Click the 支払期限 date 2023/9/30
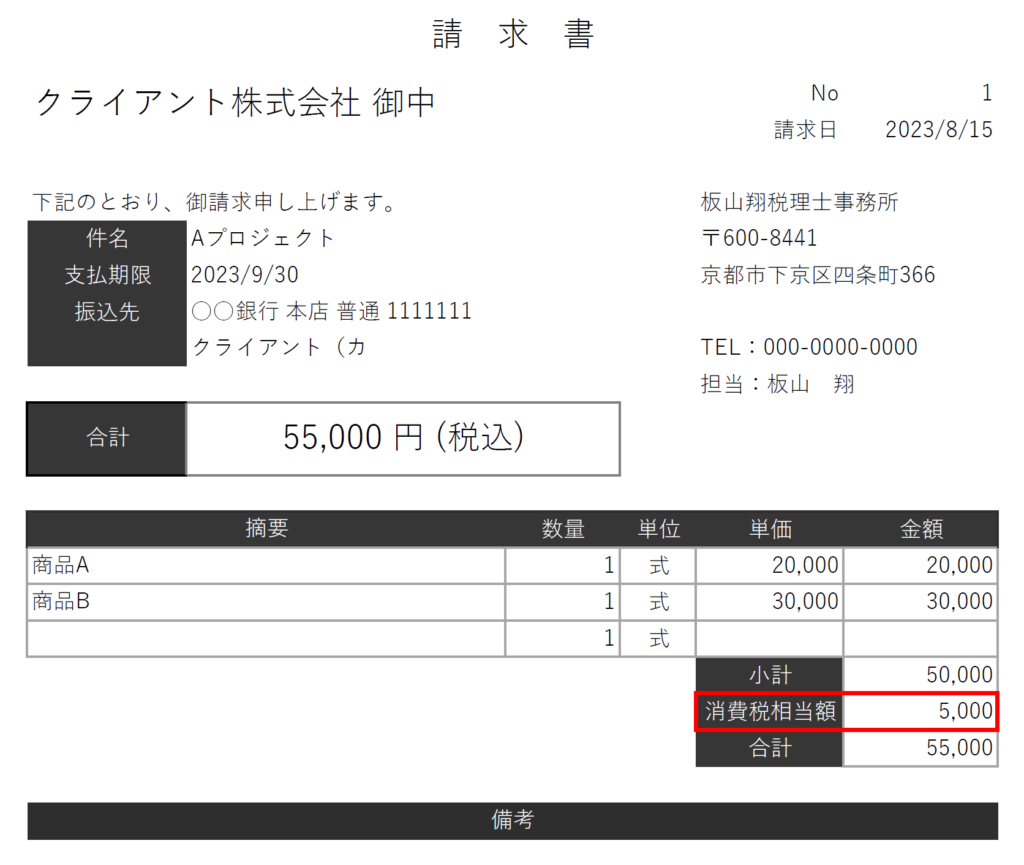The height and width of the screenshot is (865, 1024). [245, 273]
